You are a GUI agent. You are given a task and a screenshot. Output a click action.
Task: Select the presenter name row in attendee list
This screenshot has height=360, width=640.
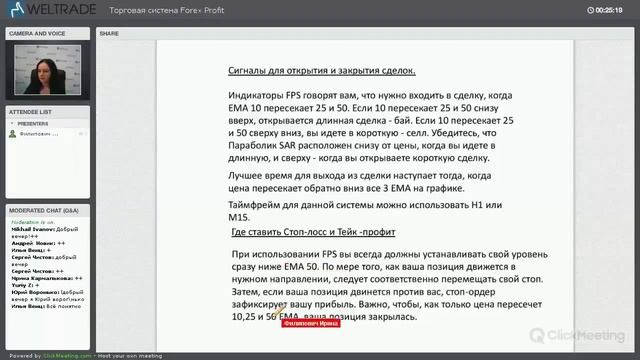click(x=48, y=133)
